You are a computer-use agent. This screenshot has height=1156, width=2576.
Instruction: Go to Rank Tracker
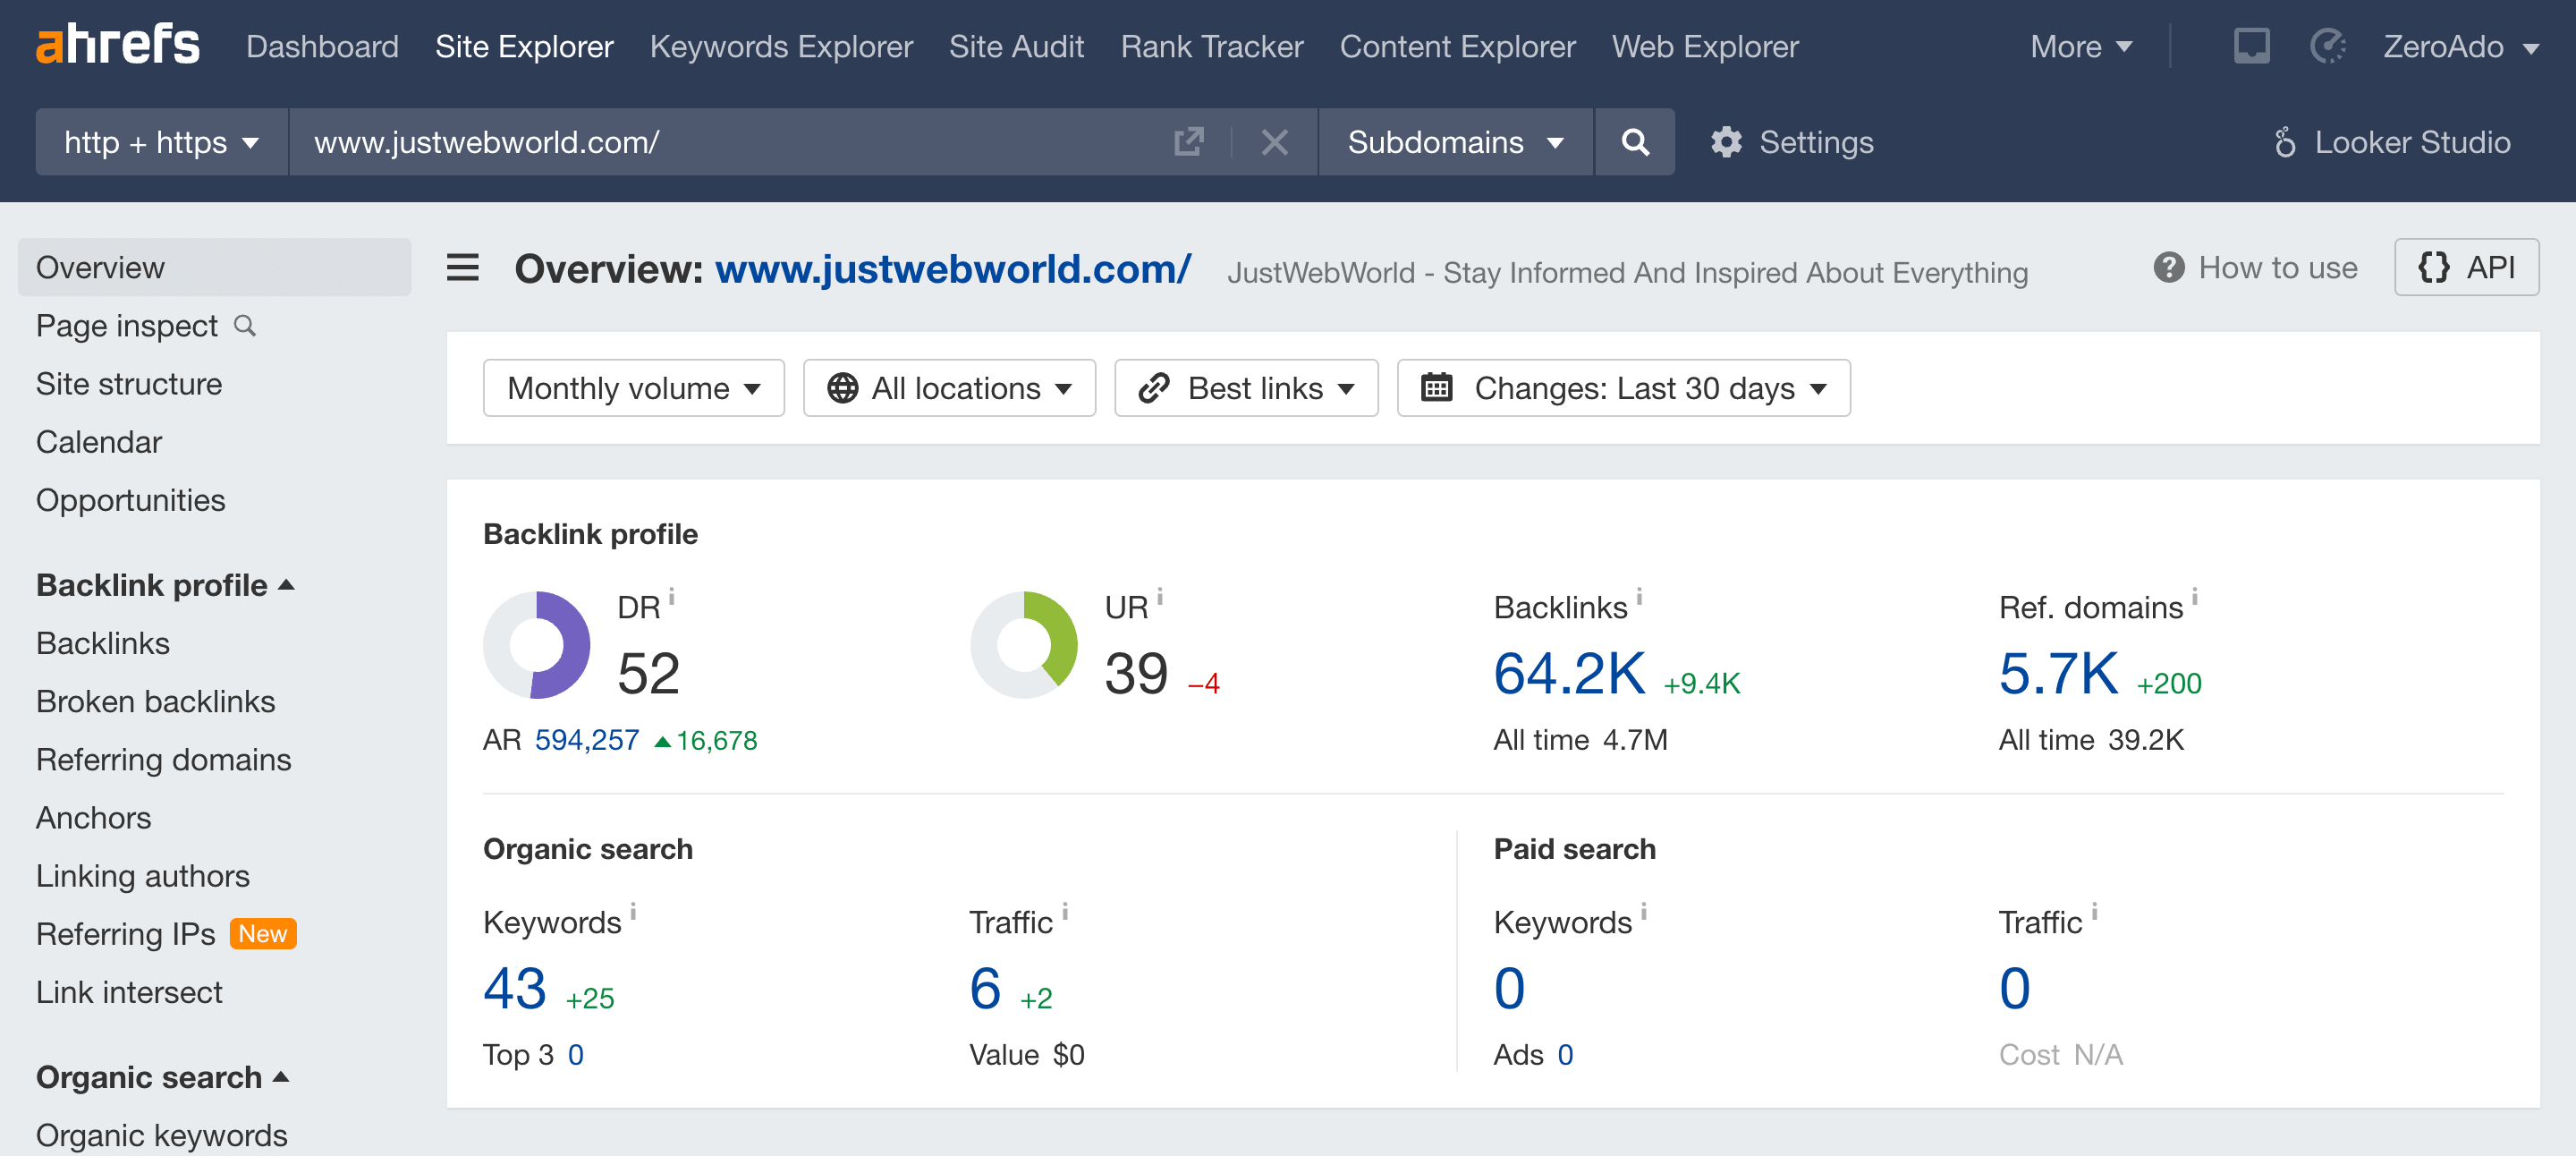coord(1211,46)
